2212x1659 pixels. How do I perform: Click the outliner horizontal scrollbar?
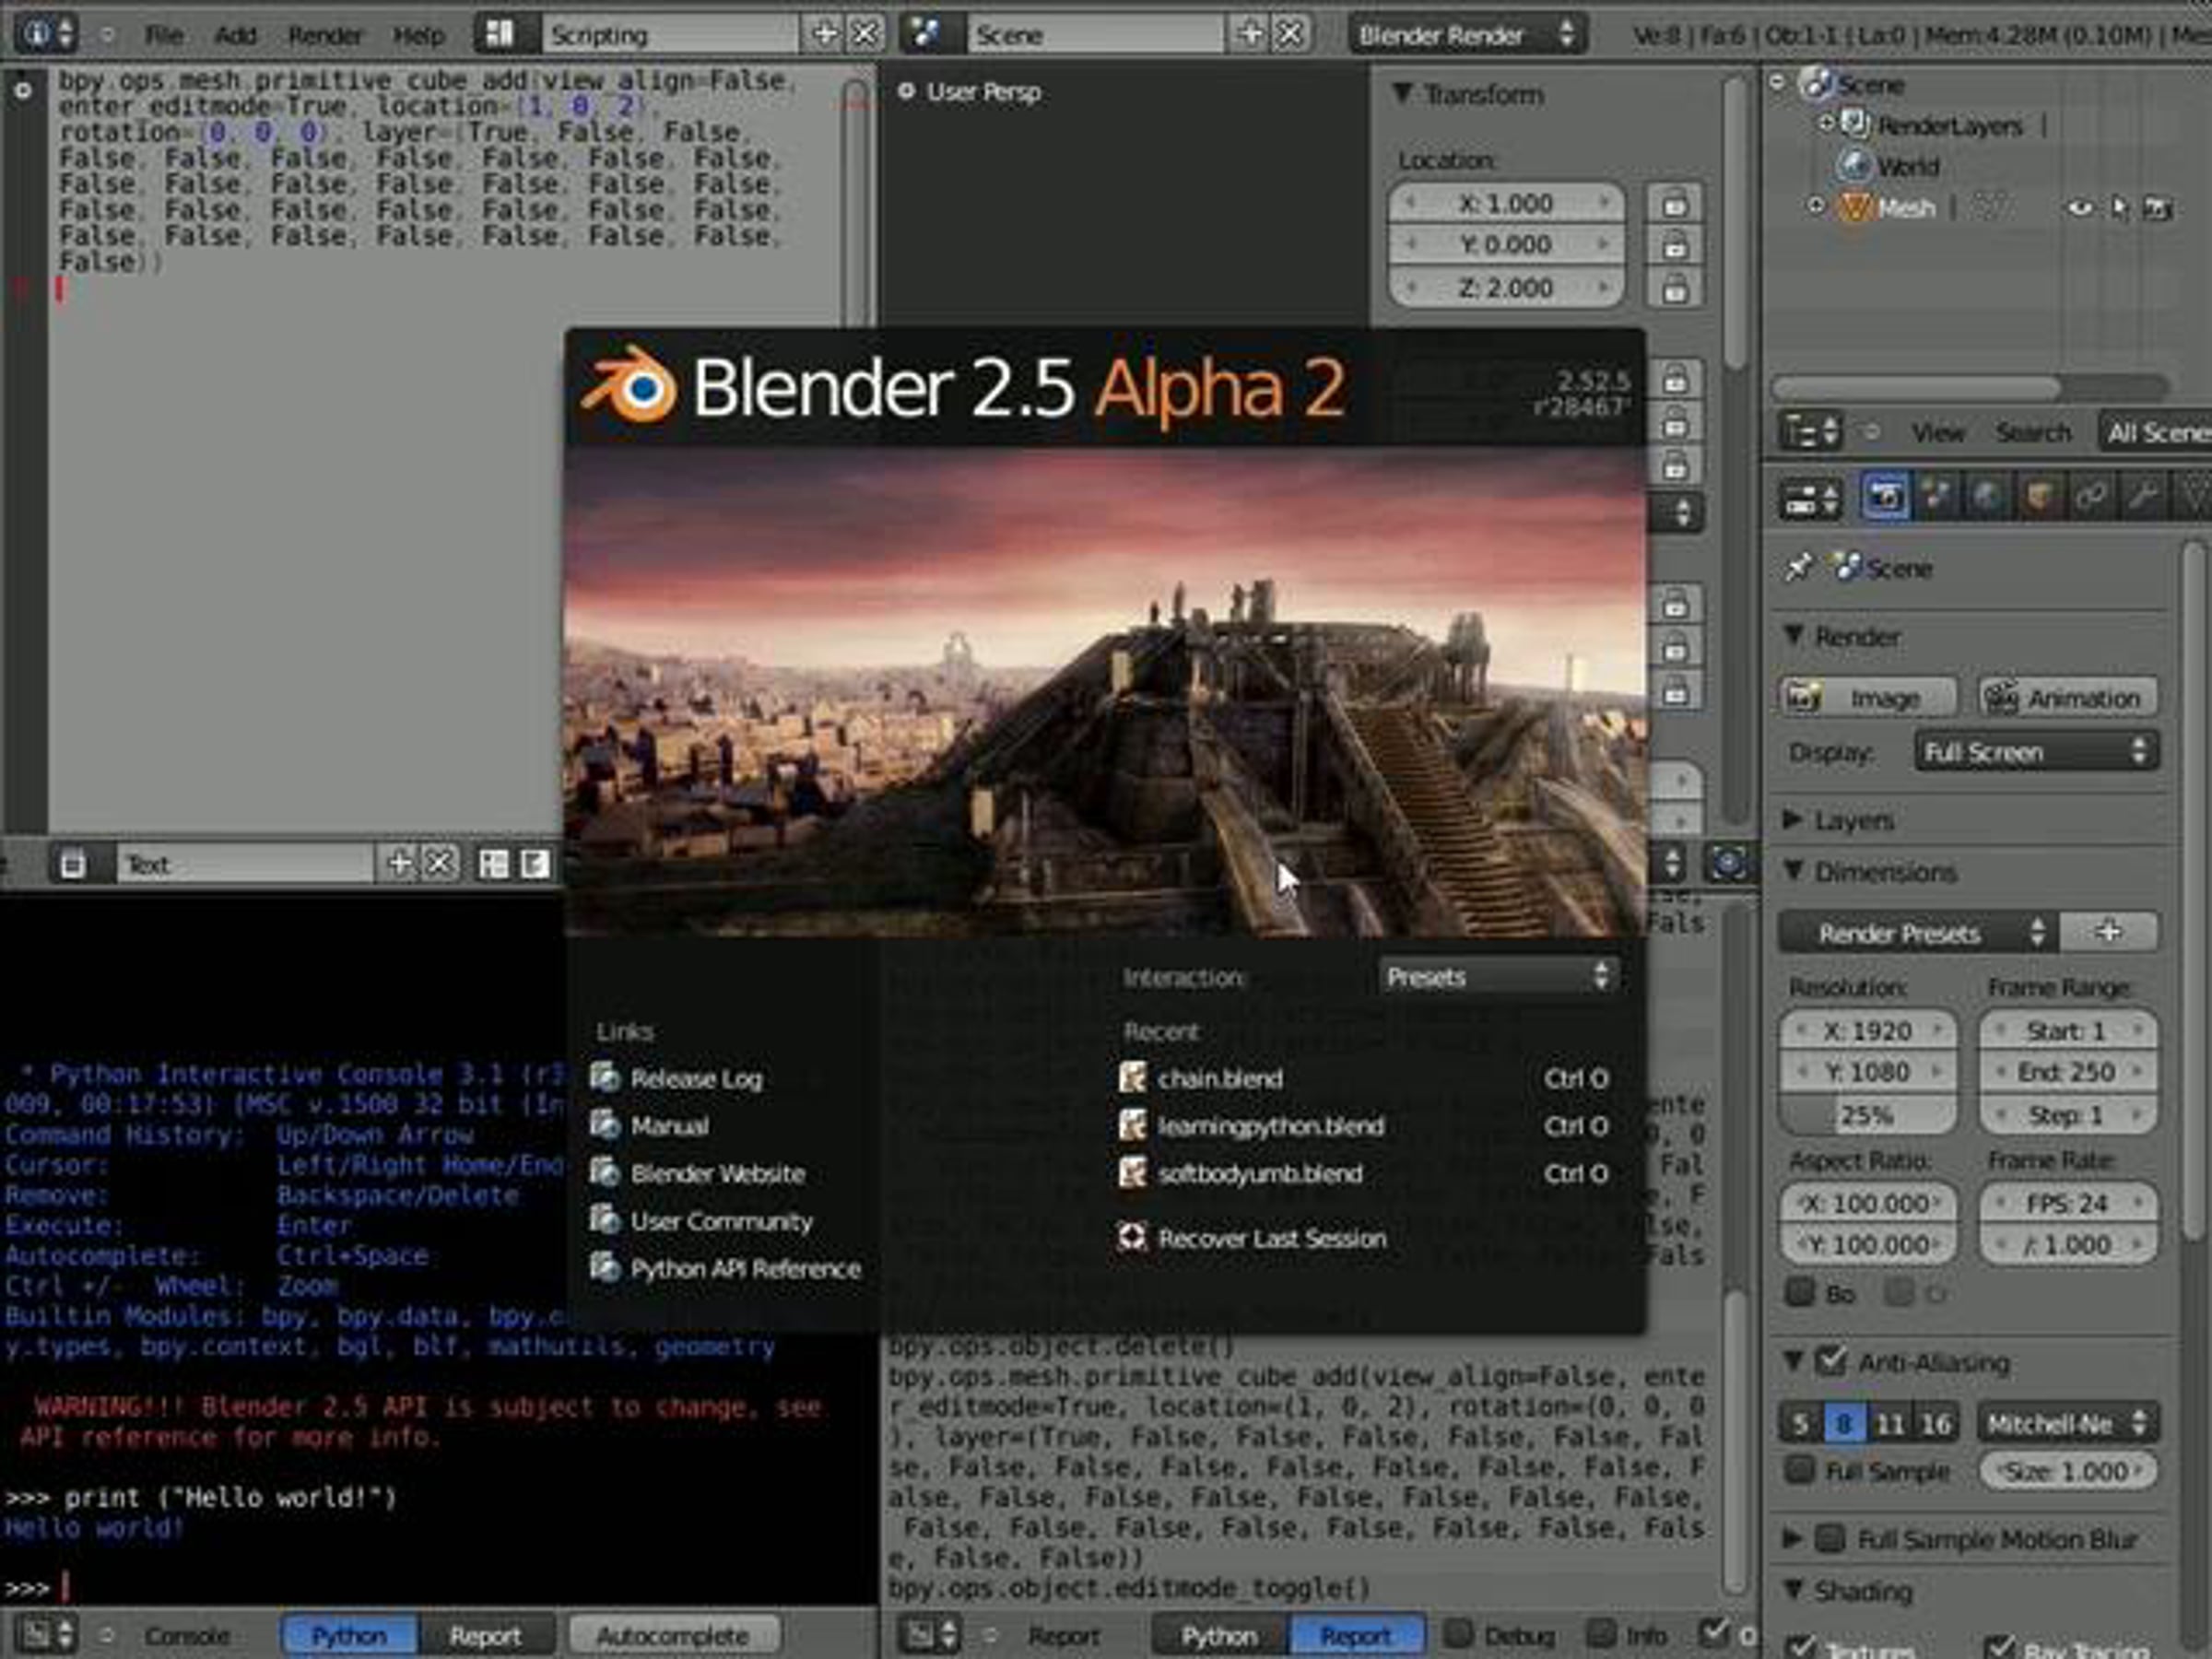click(1916, 389)
